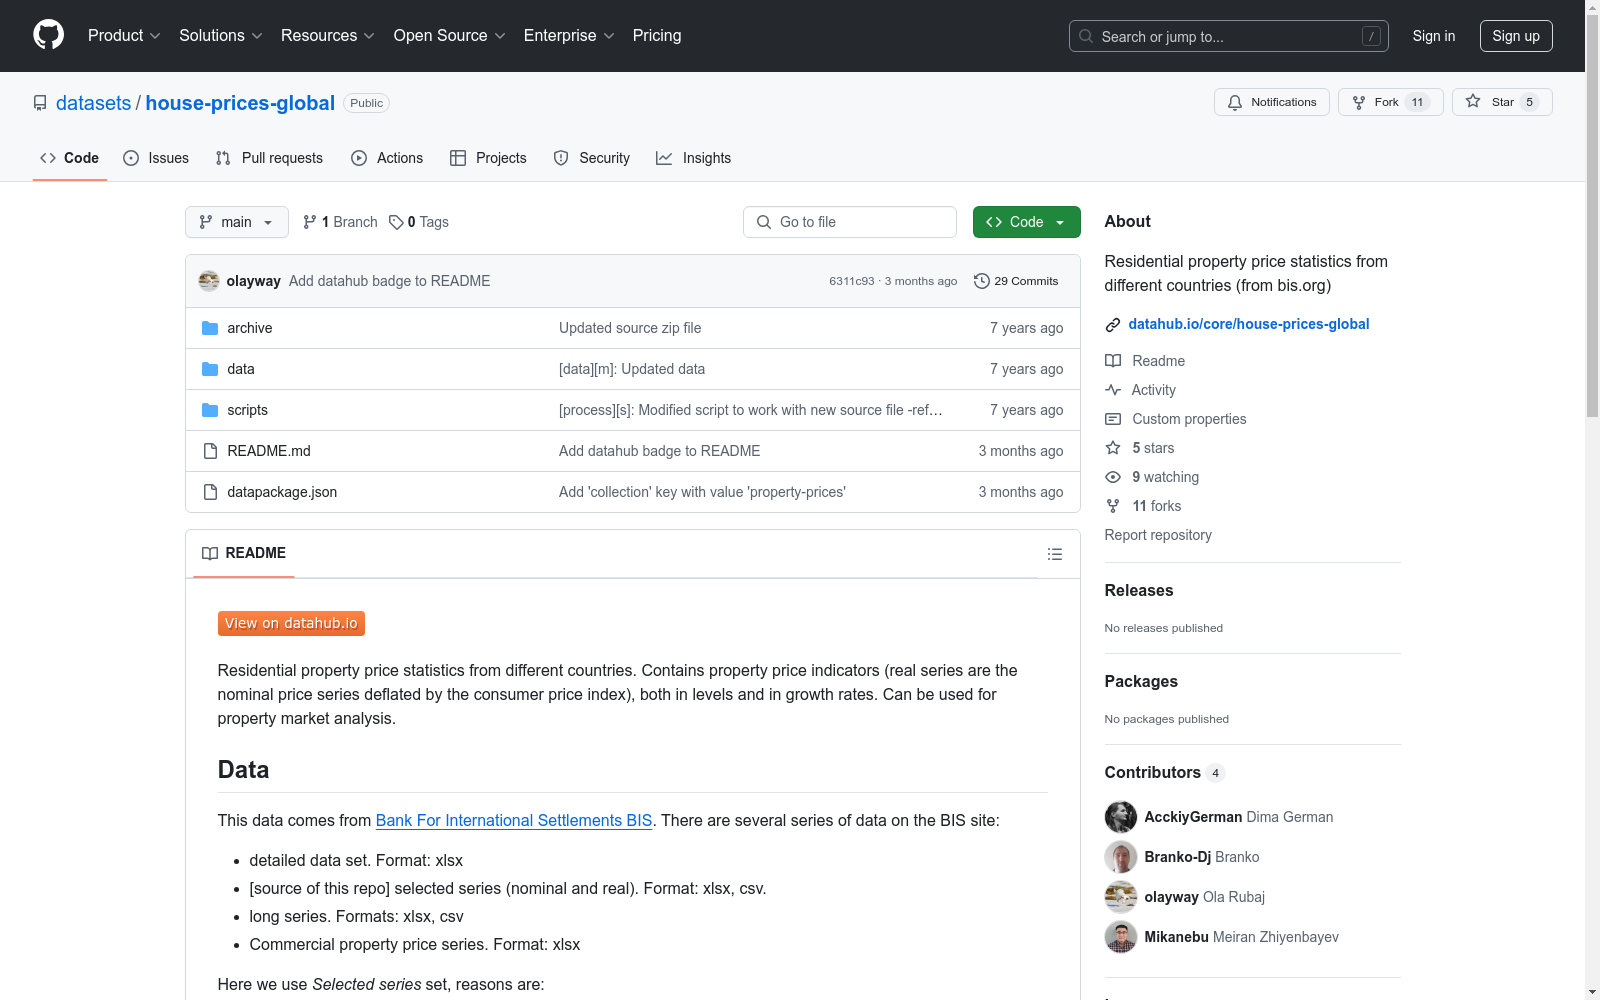Click the Report repository link
This screenshot has height=1000, width=1600.
[x=1158, y=535]
